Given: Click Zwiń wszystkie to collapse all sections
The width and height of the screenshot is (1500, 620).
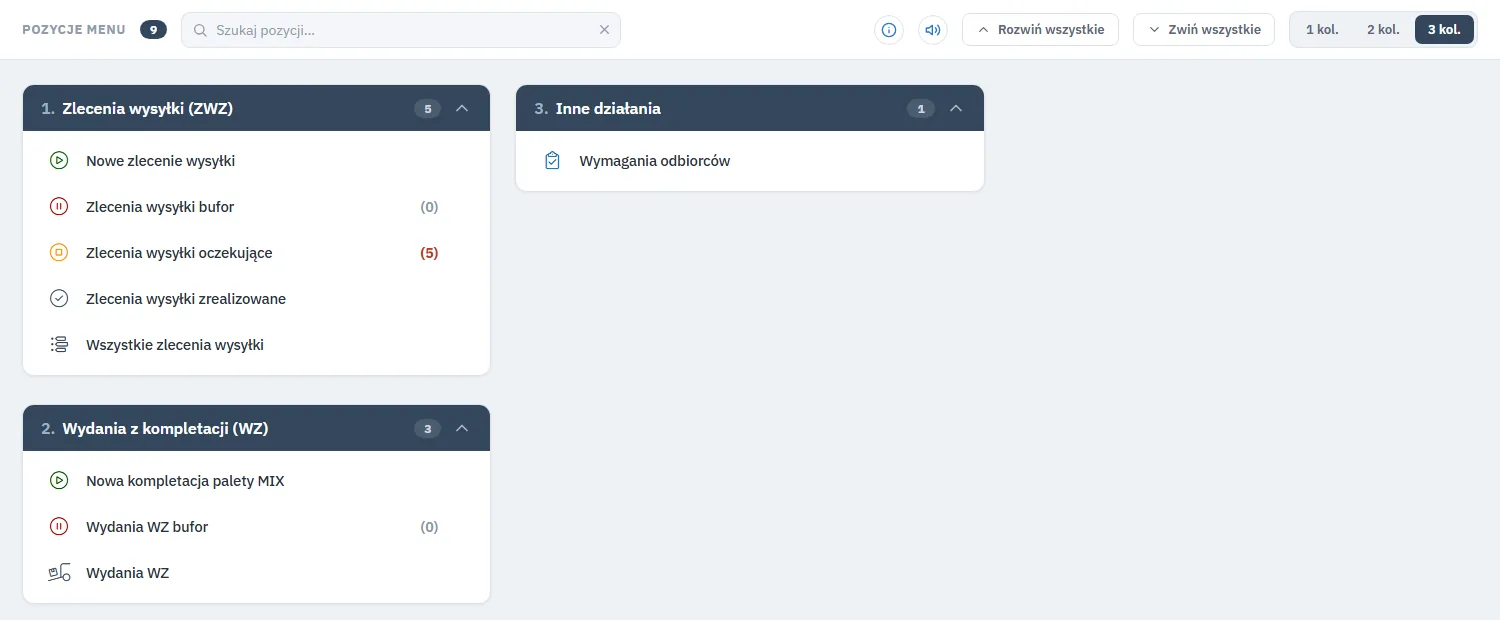Looking at the screenshot, I should [1204, 30].
